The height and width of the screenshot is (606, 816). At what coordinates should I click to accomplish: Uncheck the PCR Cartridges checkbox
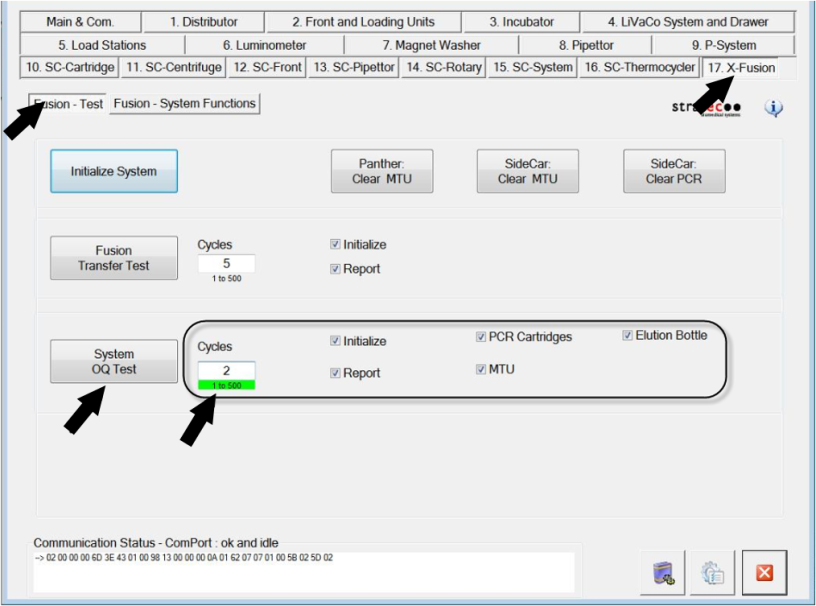(481, 337)
